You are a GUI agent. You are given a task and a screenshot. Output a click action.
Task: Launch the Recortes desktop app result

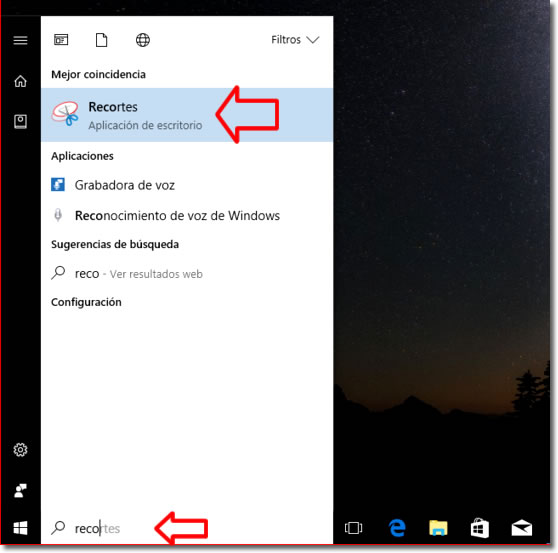[x=187, y=115]
